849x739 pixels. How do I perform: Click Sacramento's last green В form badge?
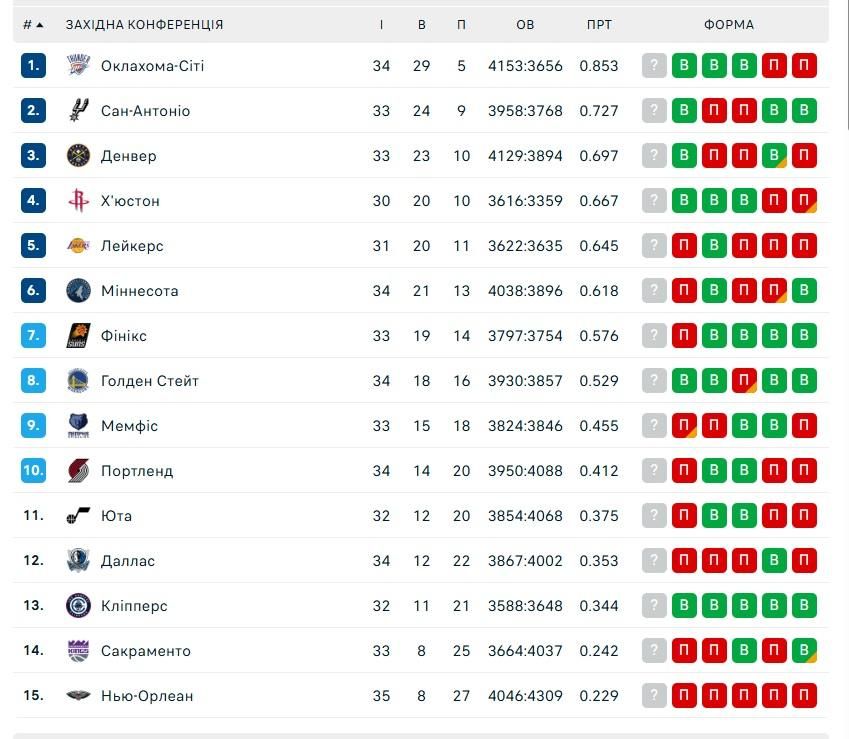pyautogui.click(x=804, y=651)
